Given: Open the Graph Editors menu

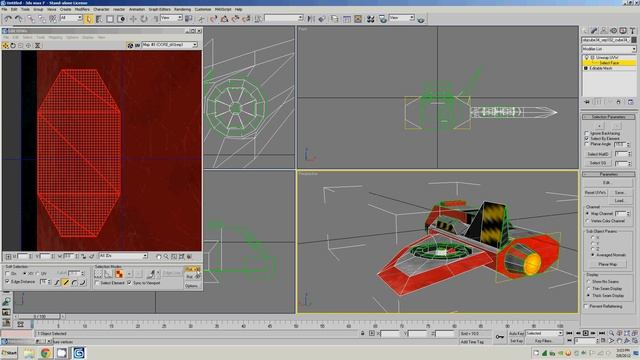Looking at the screenshot, I should point(160,9).
